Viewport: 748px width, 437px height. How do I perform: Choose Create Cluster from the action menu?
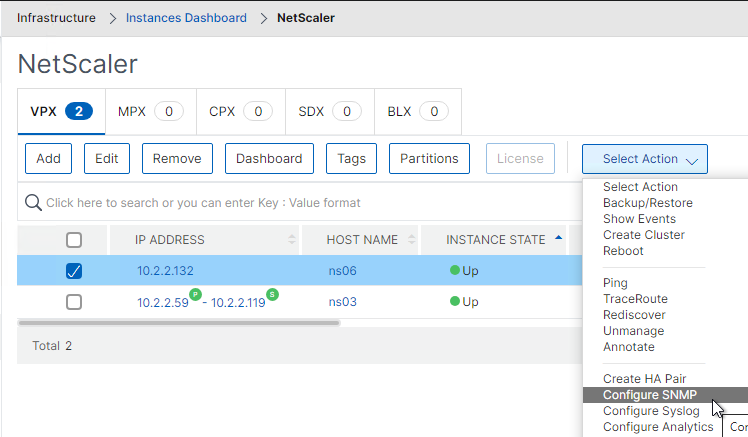[x=644, y=235]
